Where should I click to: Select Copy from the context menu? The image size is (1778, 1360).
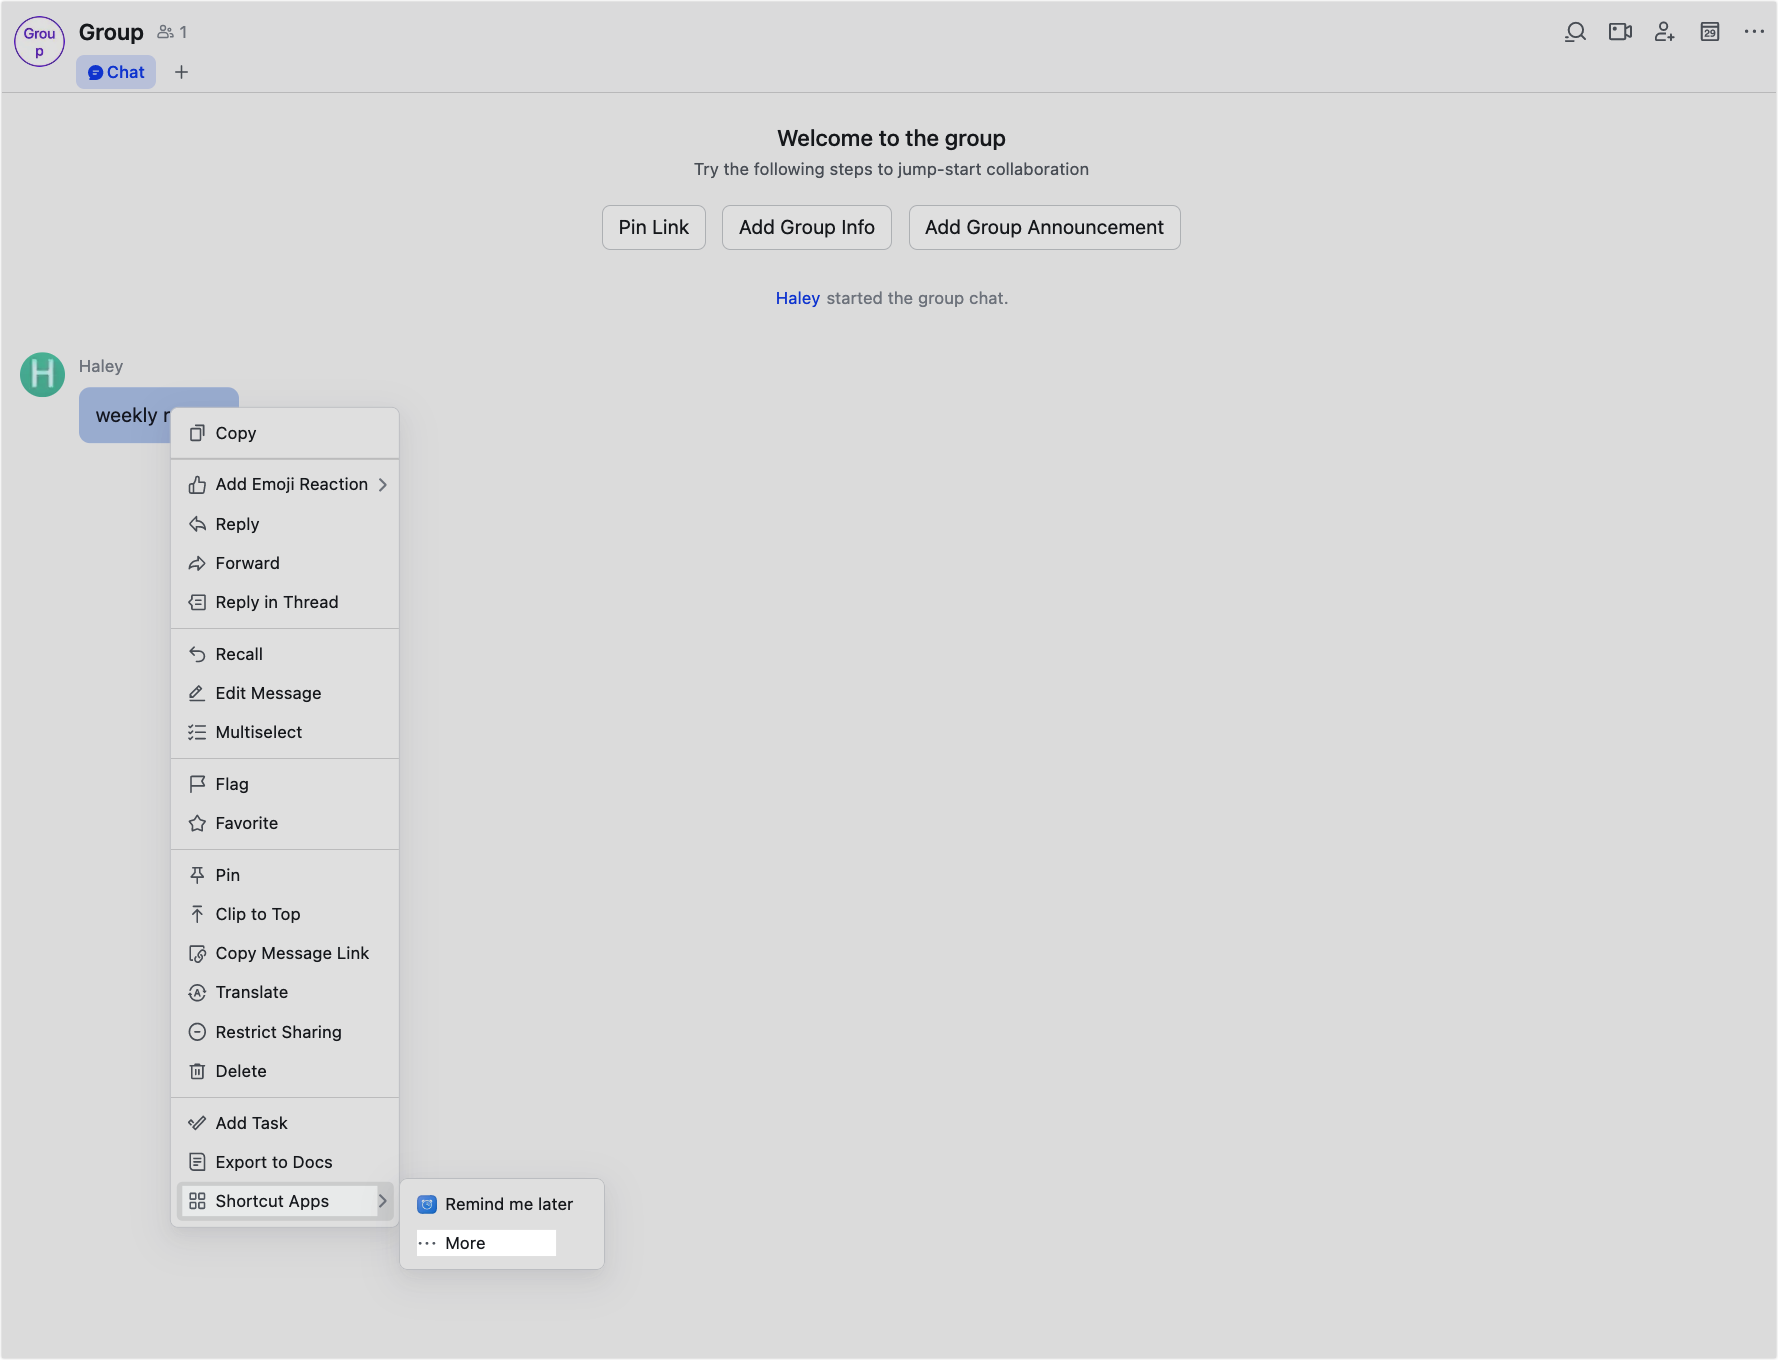click(285, 433)
